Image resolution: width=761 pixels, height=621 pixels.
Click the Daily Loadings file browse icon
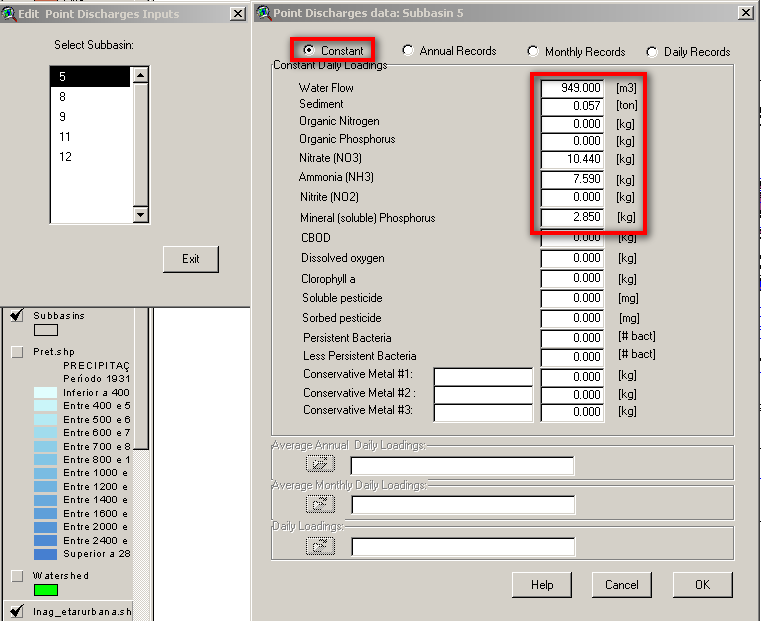click(x=320, y=546)
